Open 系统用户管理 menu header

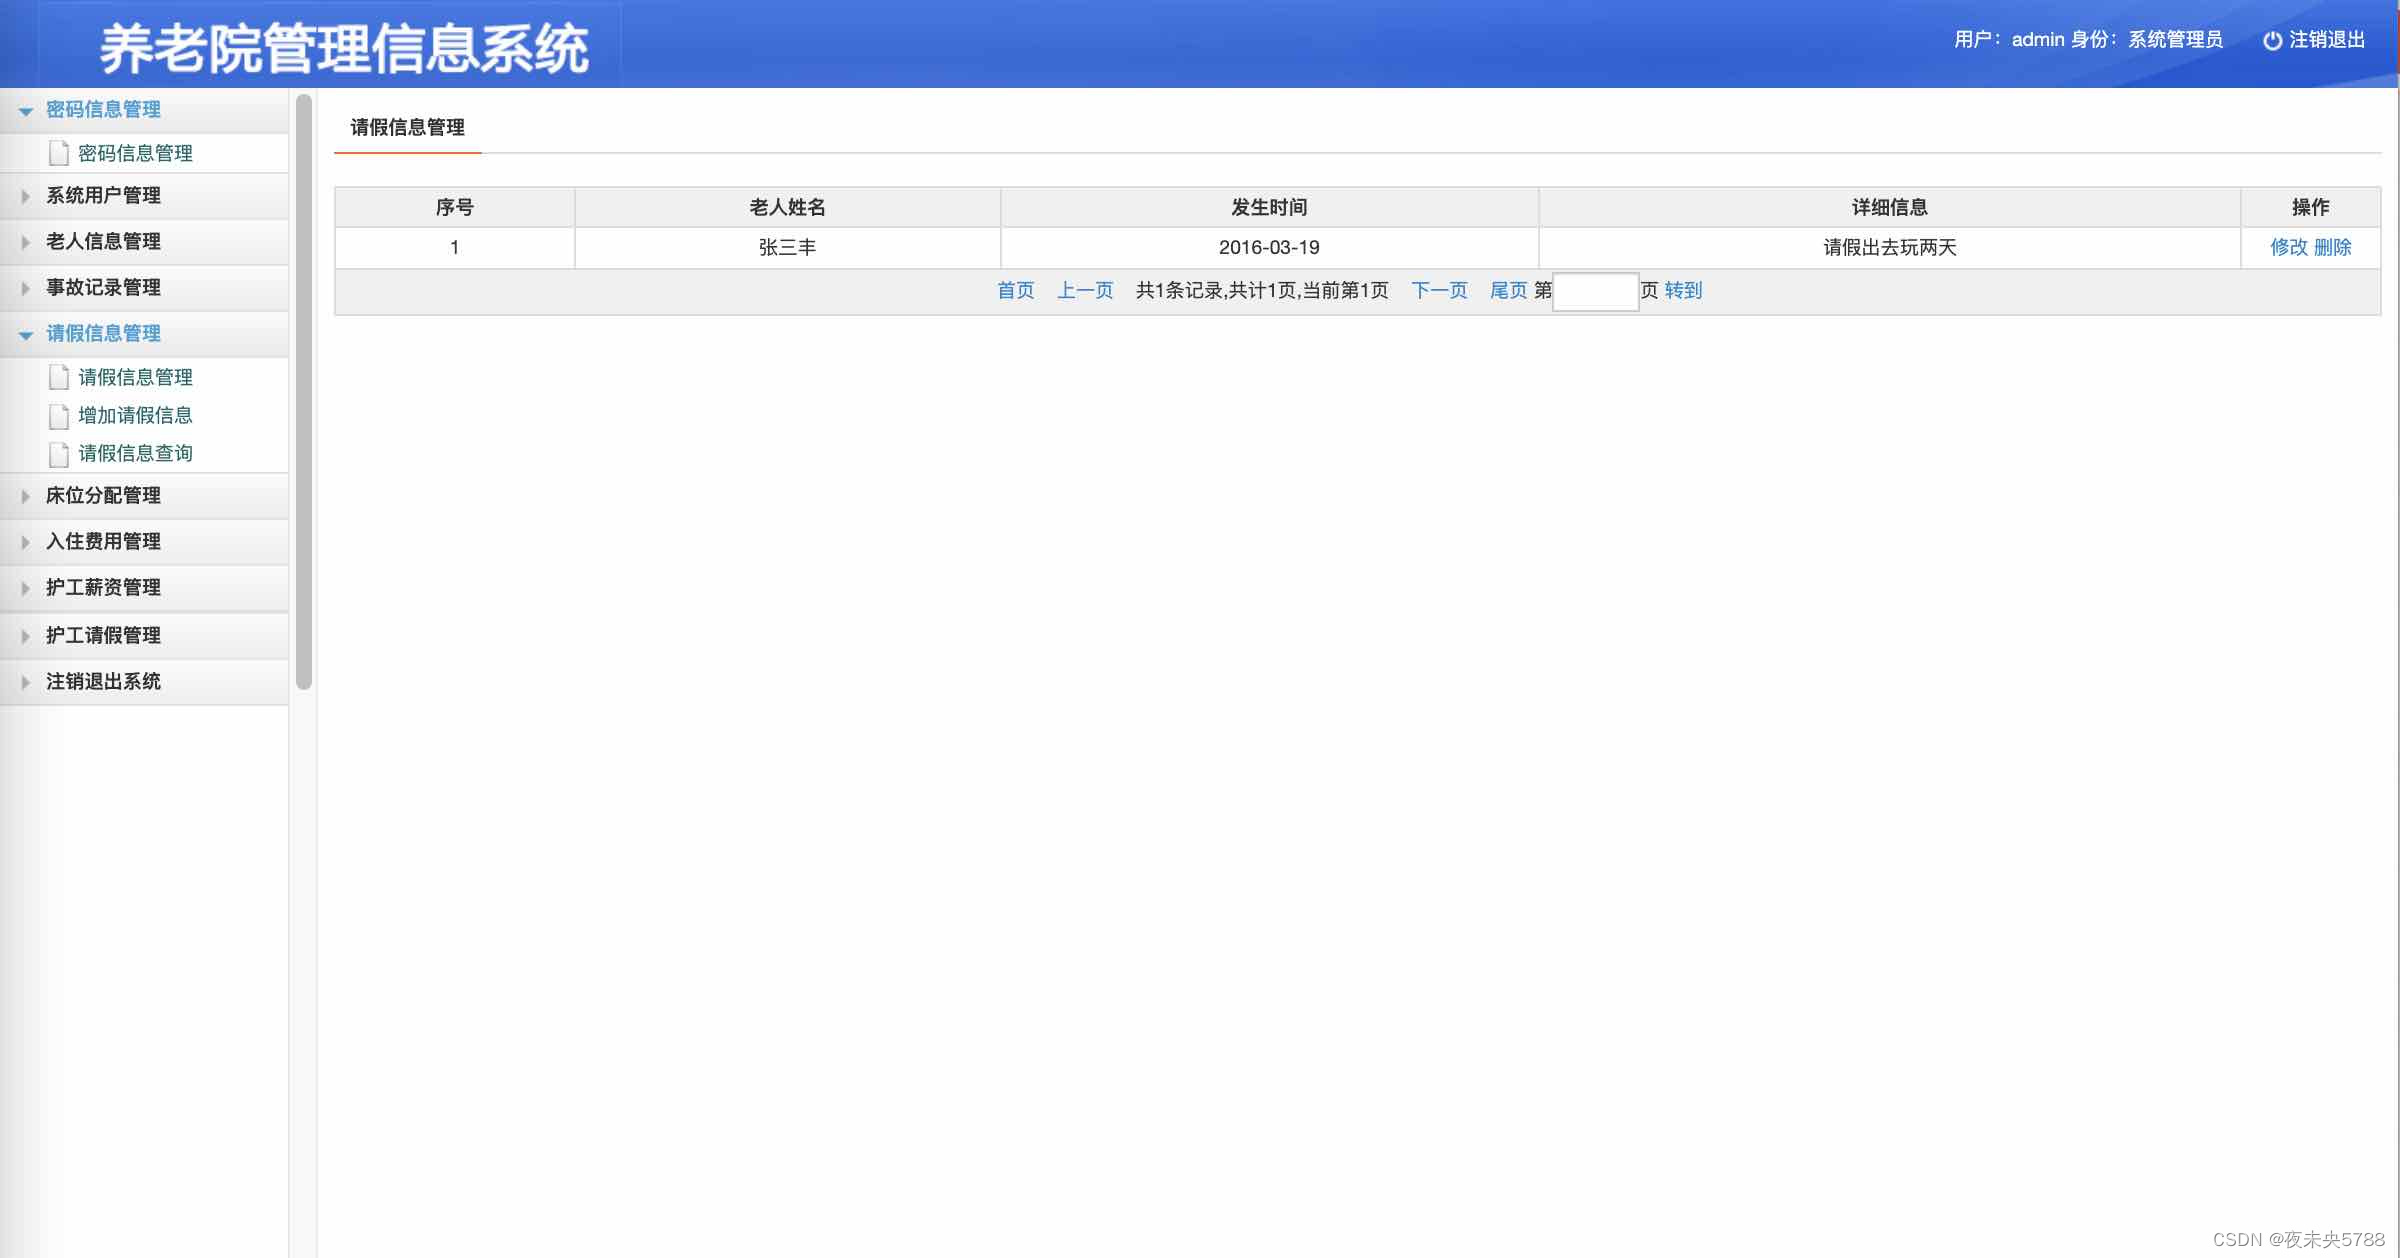coord(144,196)
